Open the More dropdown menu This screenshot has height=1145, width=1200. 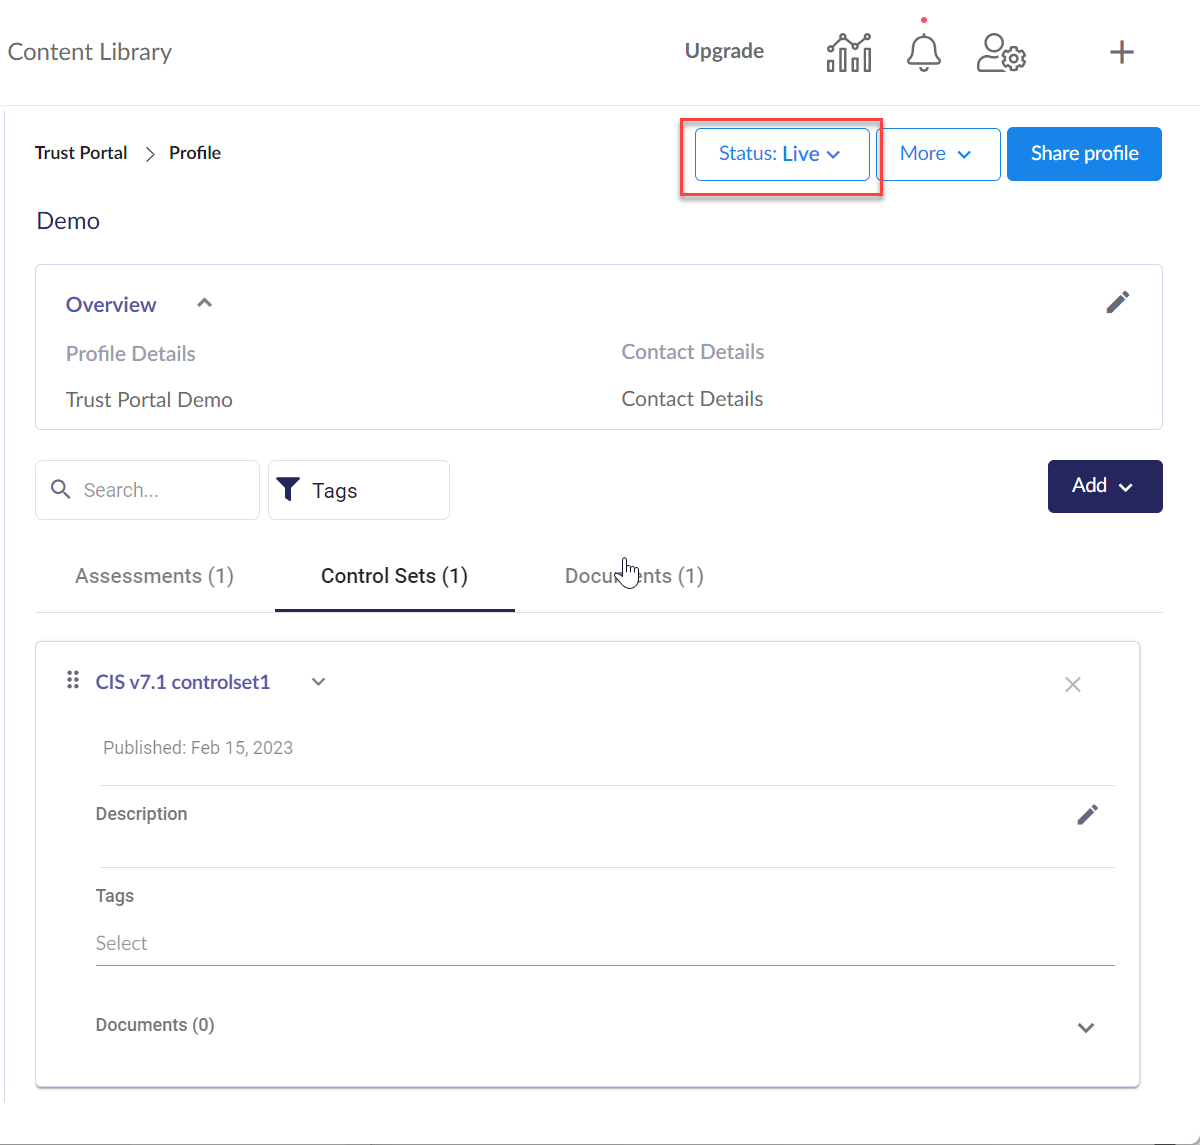click(x=937, y=154)
